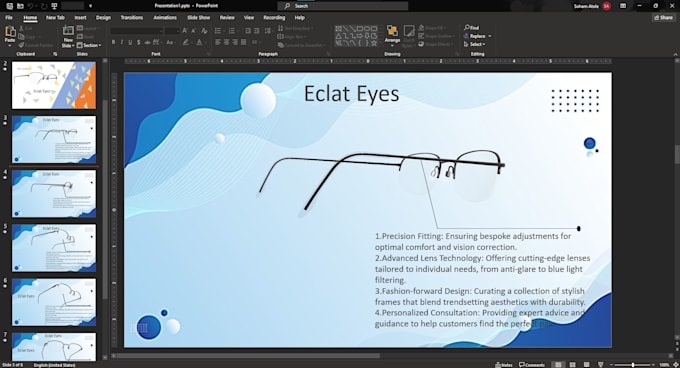Open the font size dropdown
The height and width of the screenshot is (368, 680).
click(x=177, y=31)
